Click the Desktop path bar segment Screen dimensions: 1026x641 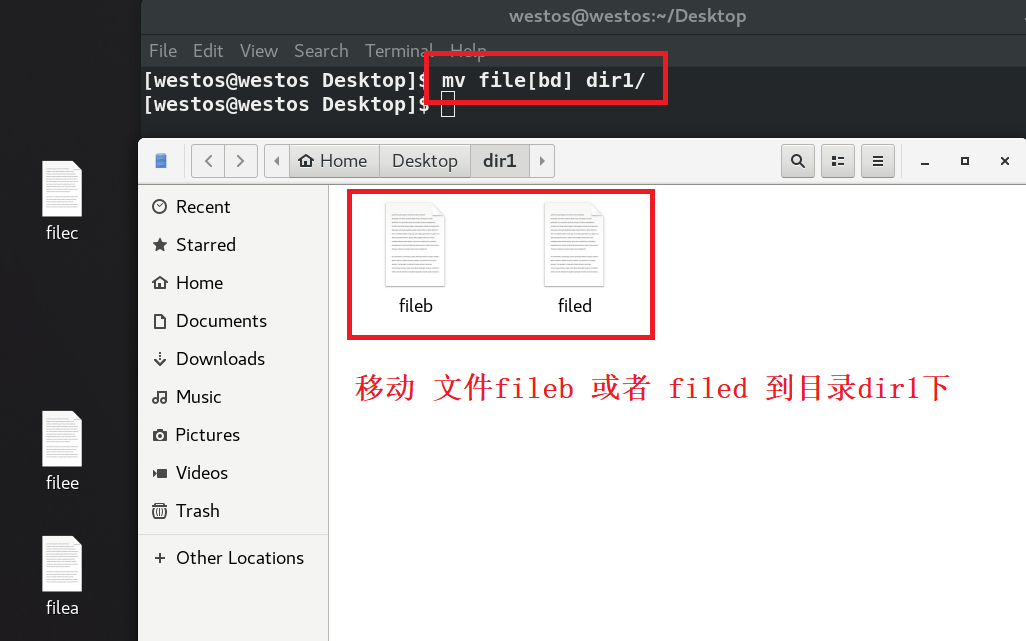pos(425,161)
